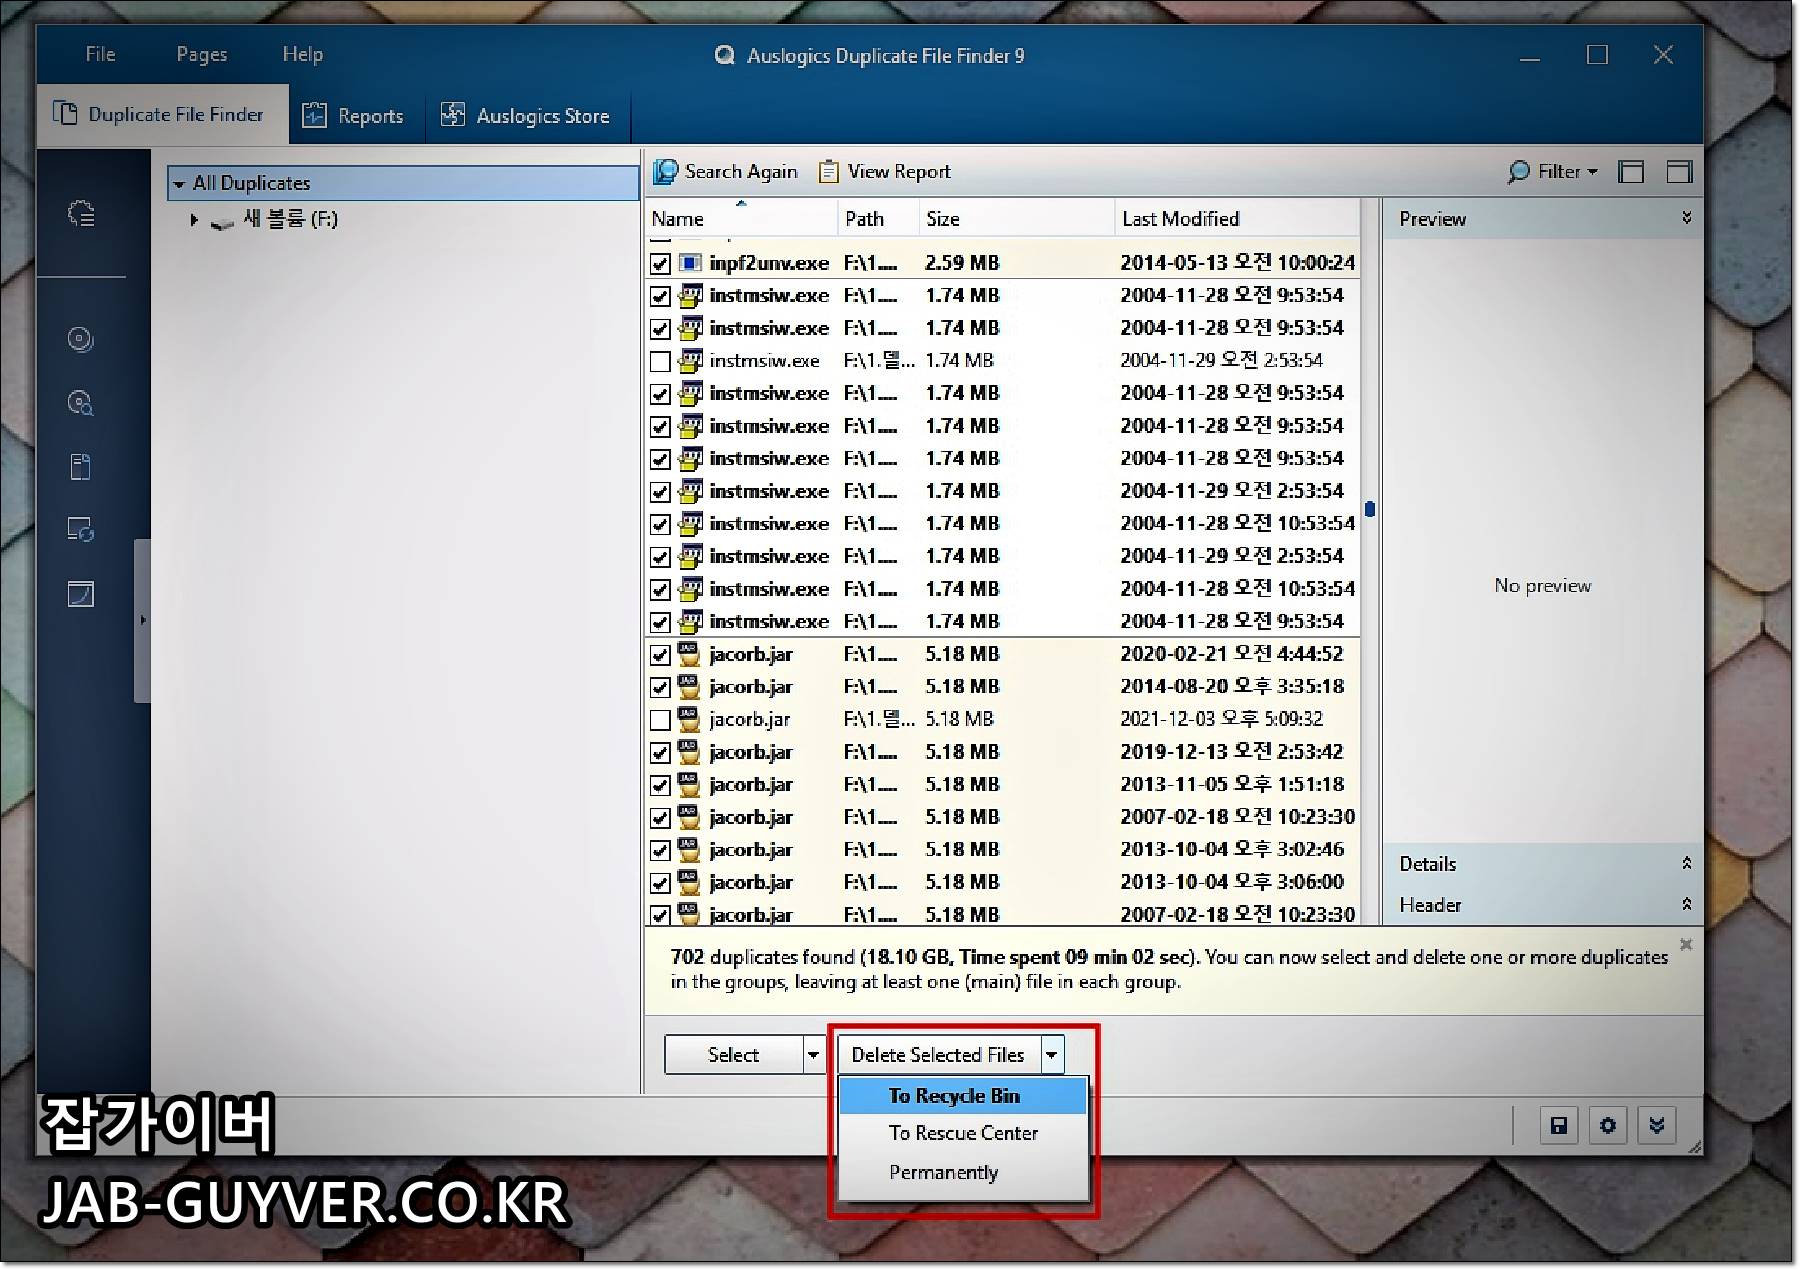Click the Search Again button
The image size is (1800, 1270).
(x=726, y=172)
